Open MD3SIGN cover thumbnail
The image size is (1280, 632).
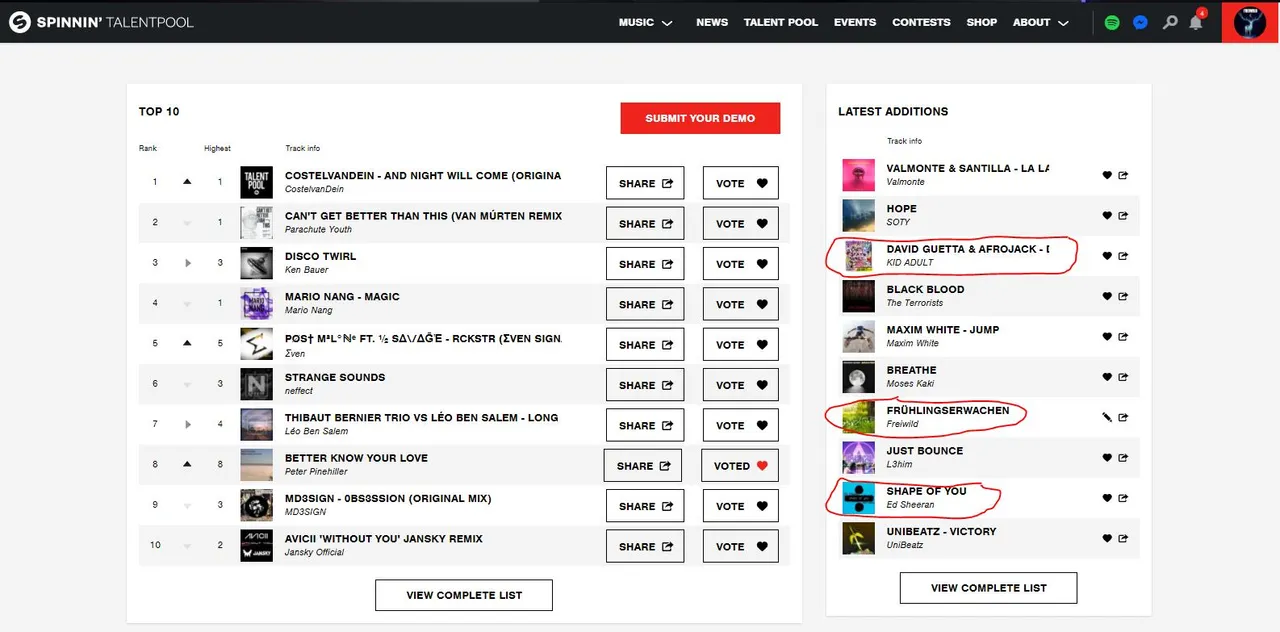pyautogui.click(x=257, y=506)
